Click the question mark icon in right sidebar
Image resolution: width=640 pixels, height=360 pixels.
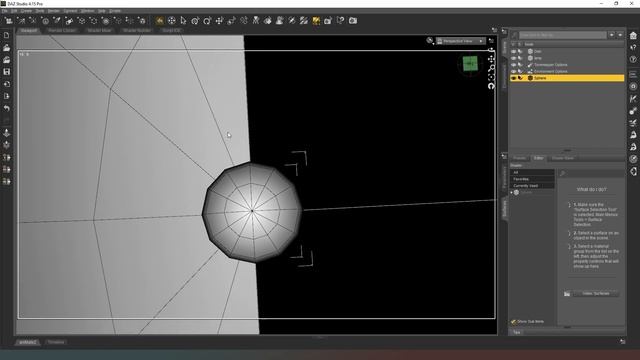click(633, 60)
